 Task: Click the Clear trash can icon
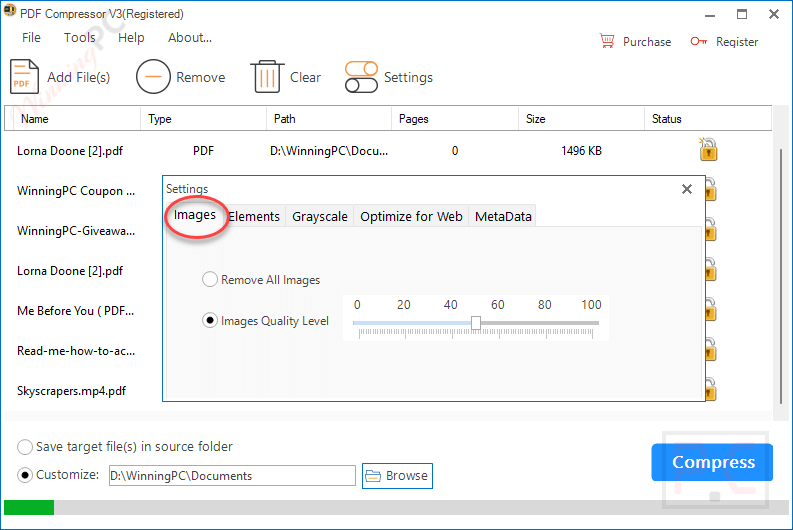click(x=267, y=77)
